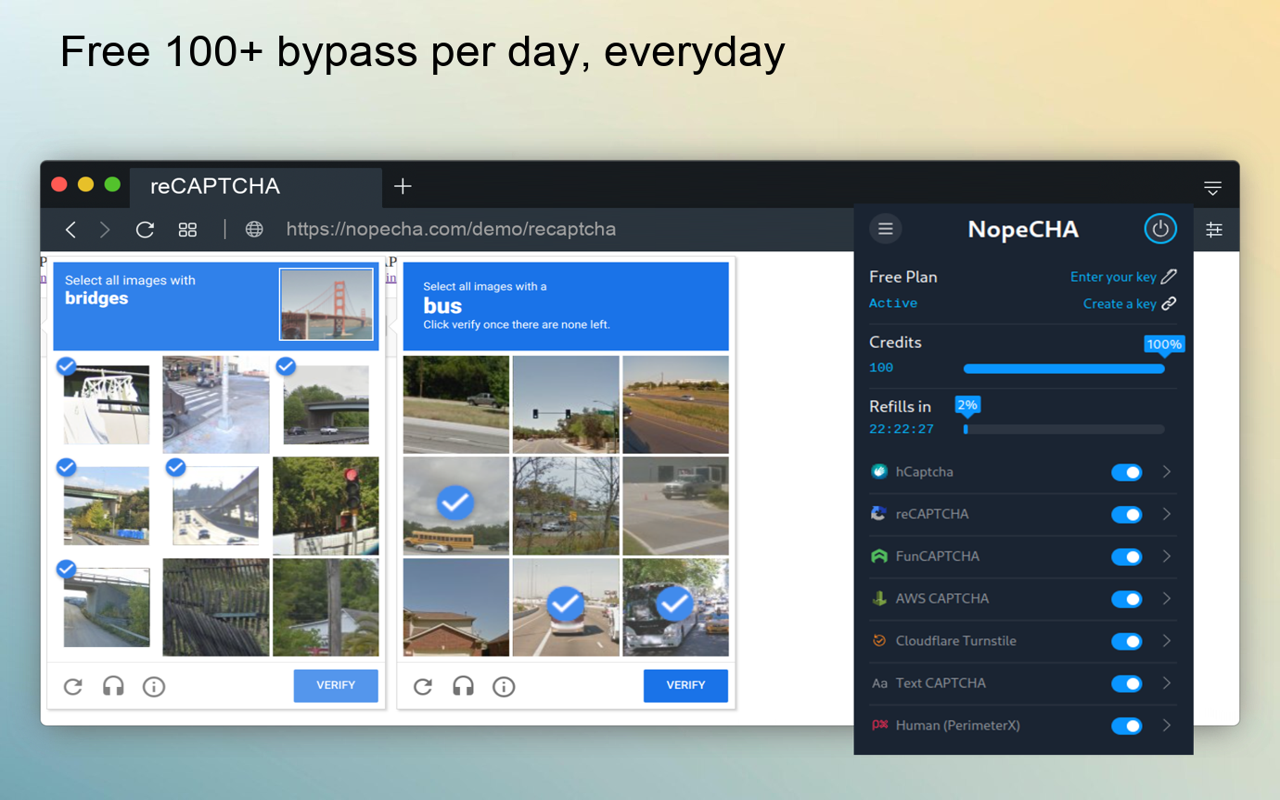Open the NopeCHA hamburger menu

(x=884, y=228)
